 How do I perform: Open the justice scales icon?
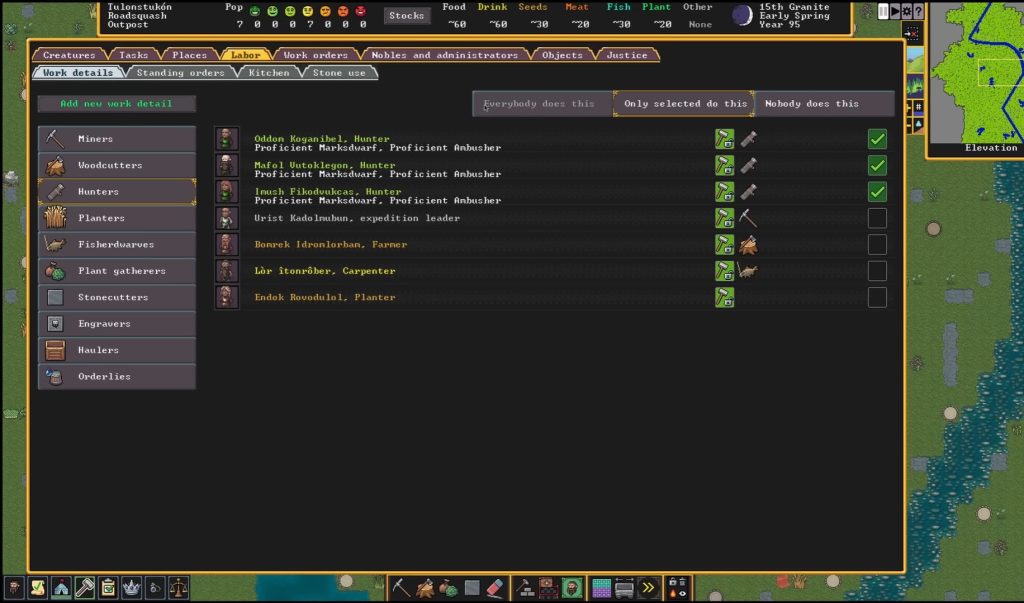[178, 587]
